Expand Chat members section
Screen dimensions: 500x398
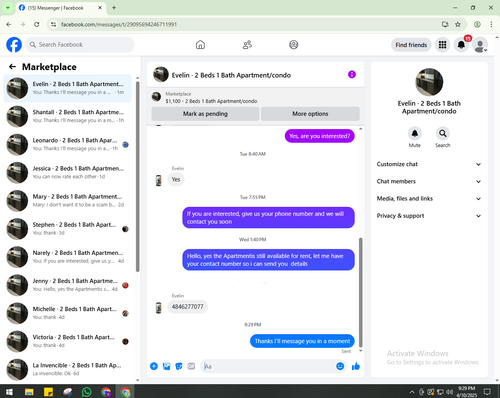click(429, 181)
